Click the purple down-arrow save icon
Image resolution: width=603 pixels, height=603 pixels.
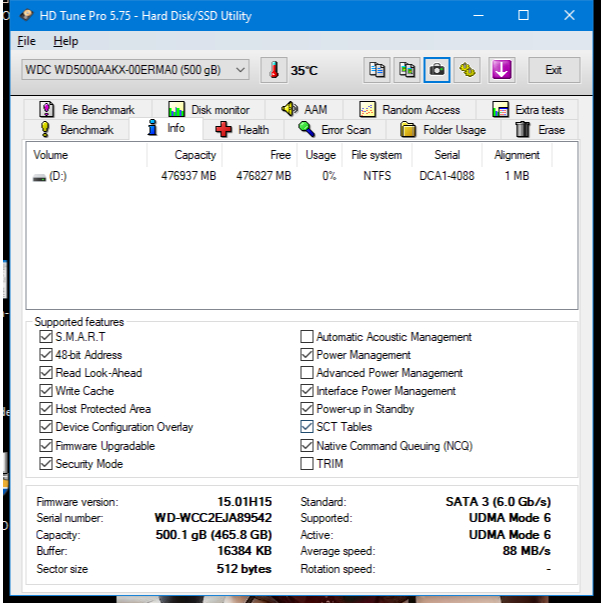(501, 70)
